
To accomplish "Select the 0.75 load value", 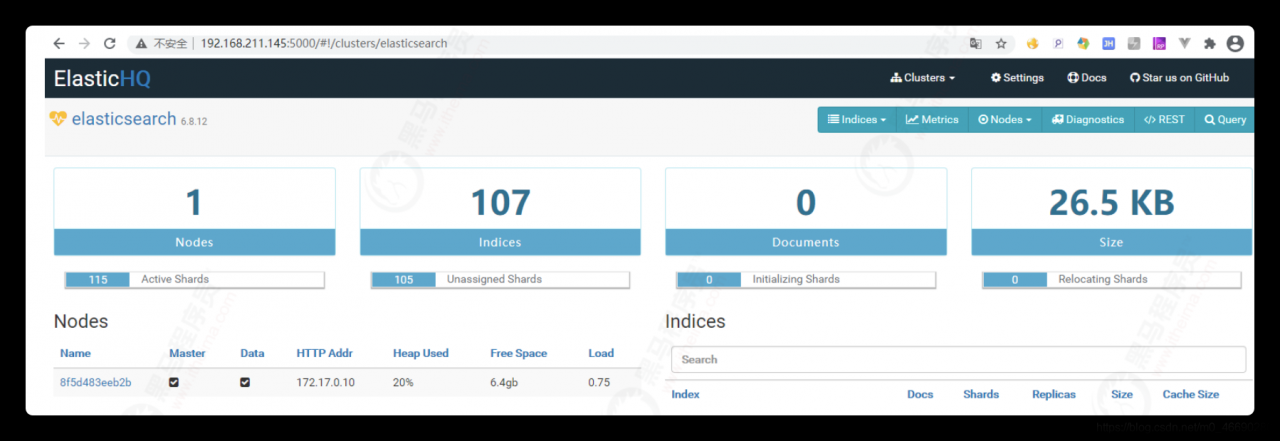I will 599,383.
